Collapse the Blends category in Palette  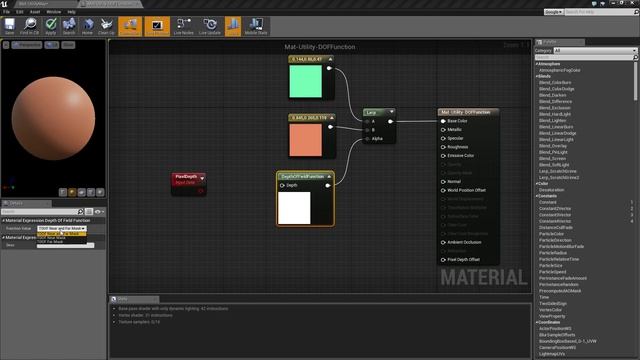point(537,76)
